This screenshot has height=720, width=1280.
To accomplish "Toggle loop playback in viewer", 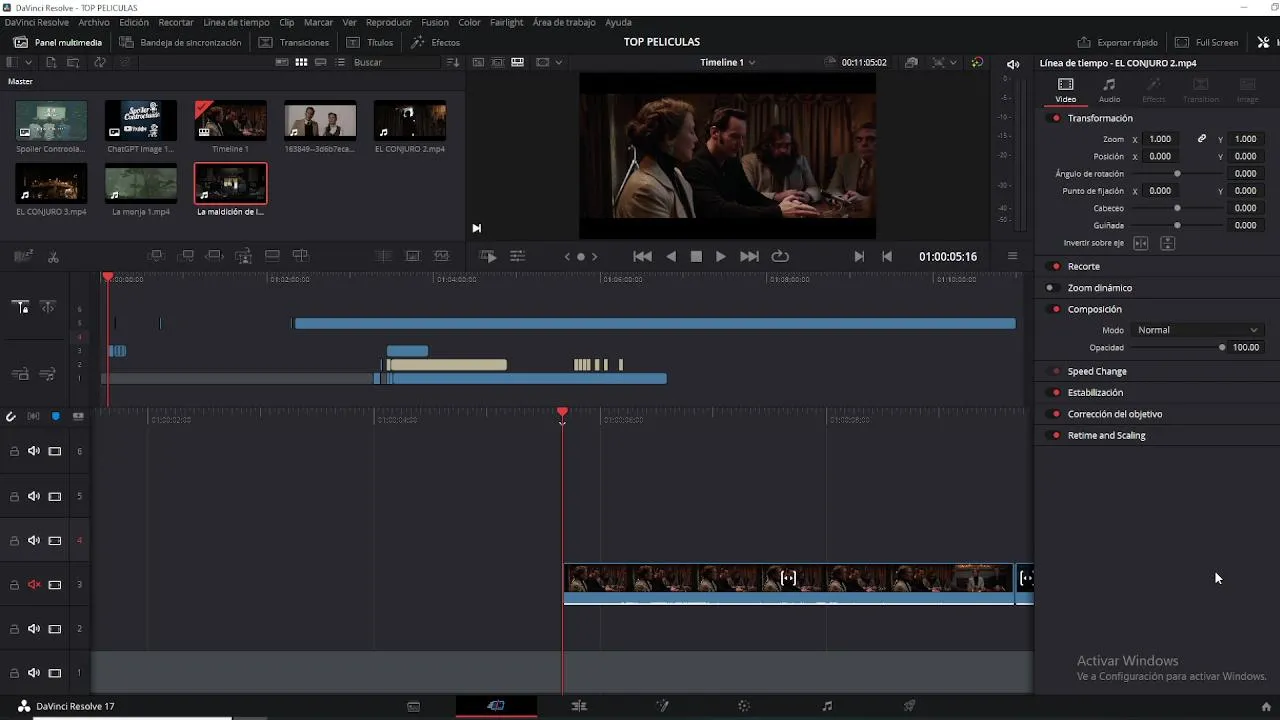I will [780, 257].
